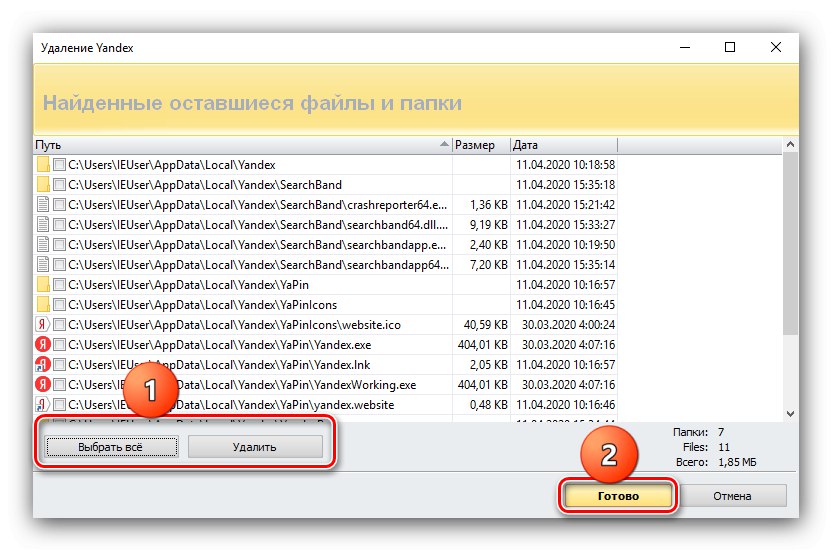Screen dimensions: 832x551
Task: Confirm with the Готово button
Action: (x=618, y=496)
